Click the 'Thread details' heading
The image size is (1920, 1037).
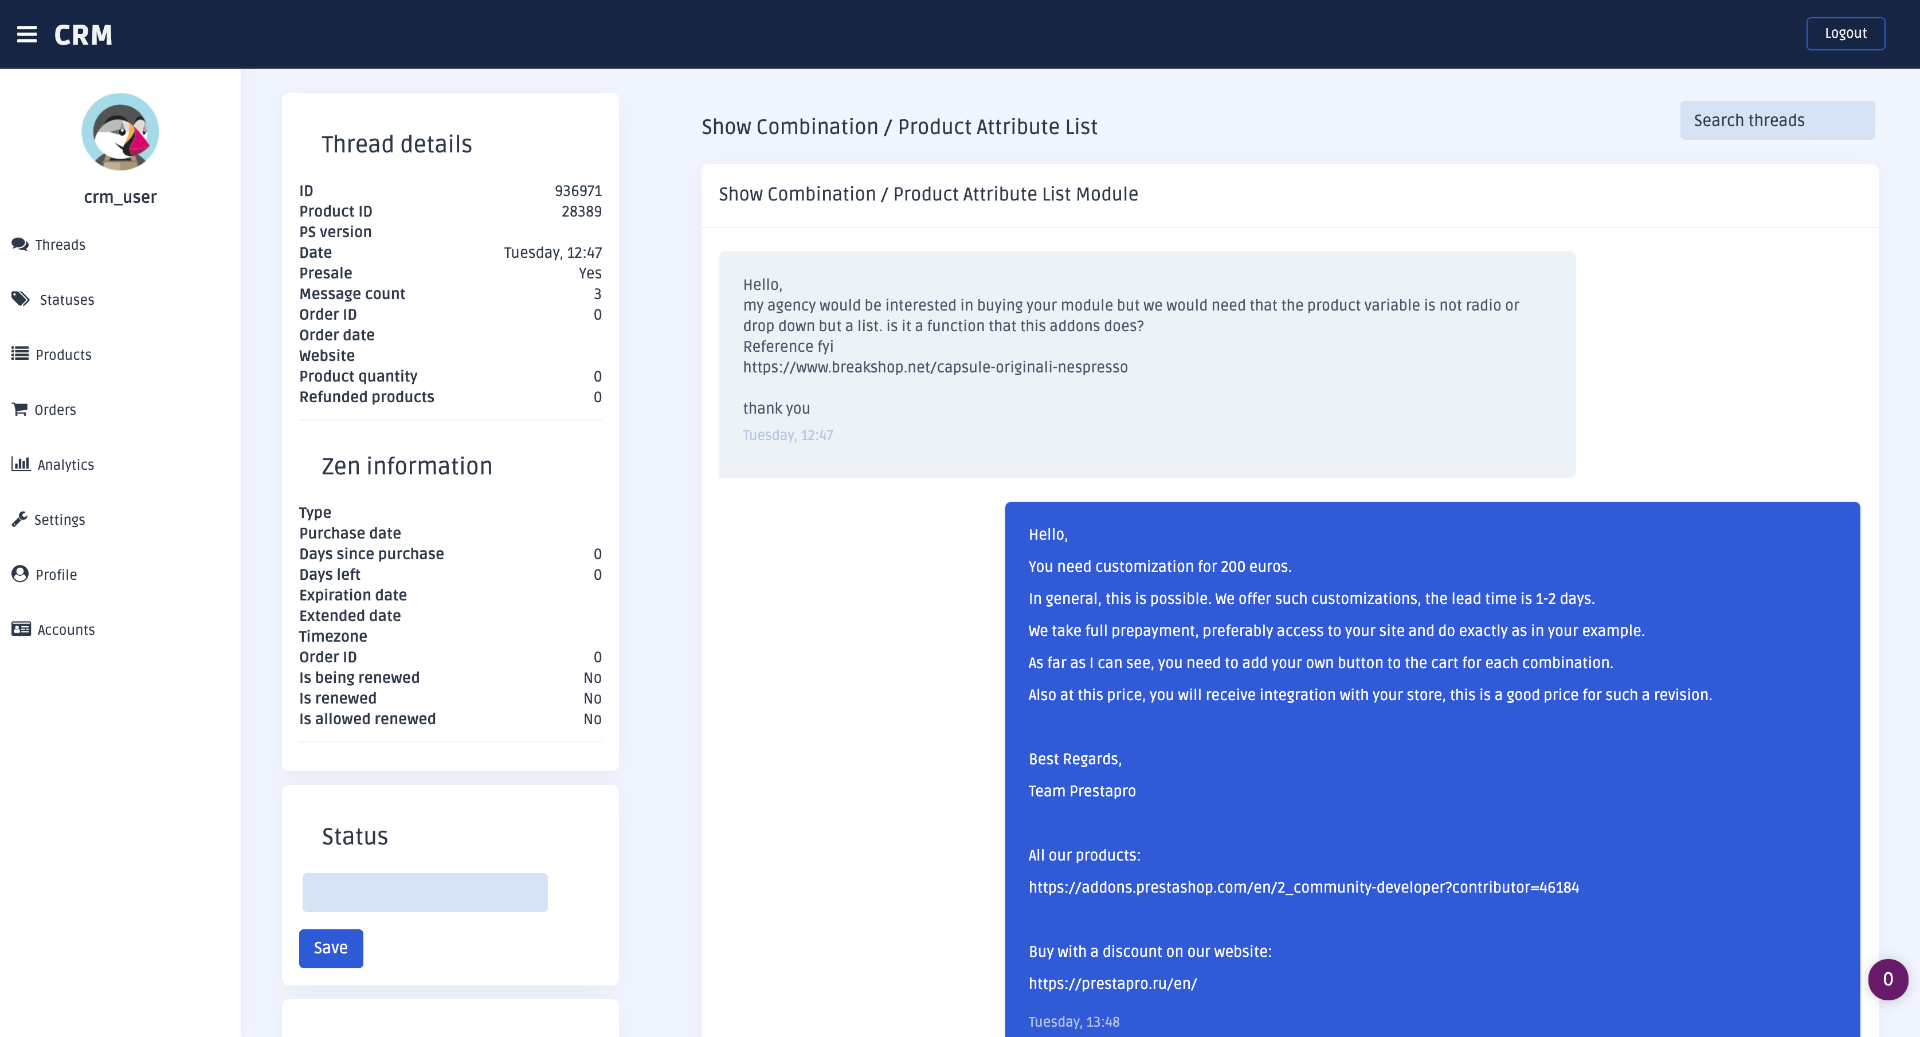[397, 144]
